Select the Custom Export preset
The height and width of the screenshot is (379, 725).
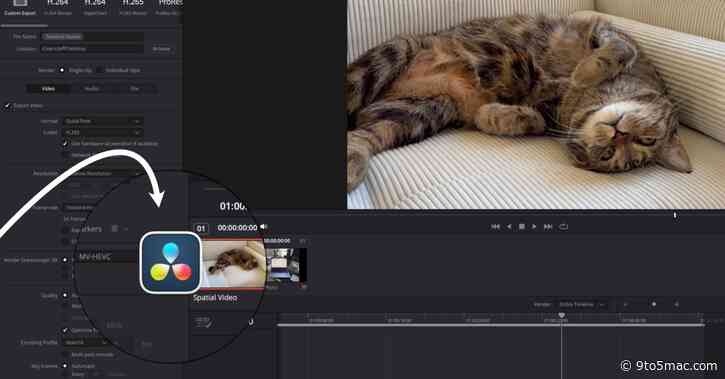pyautogui.click(x=19, y=8)
